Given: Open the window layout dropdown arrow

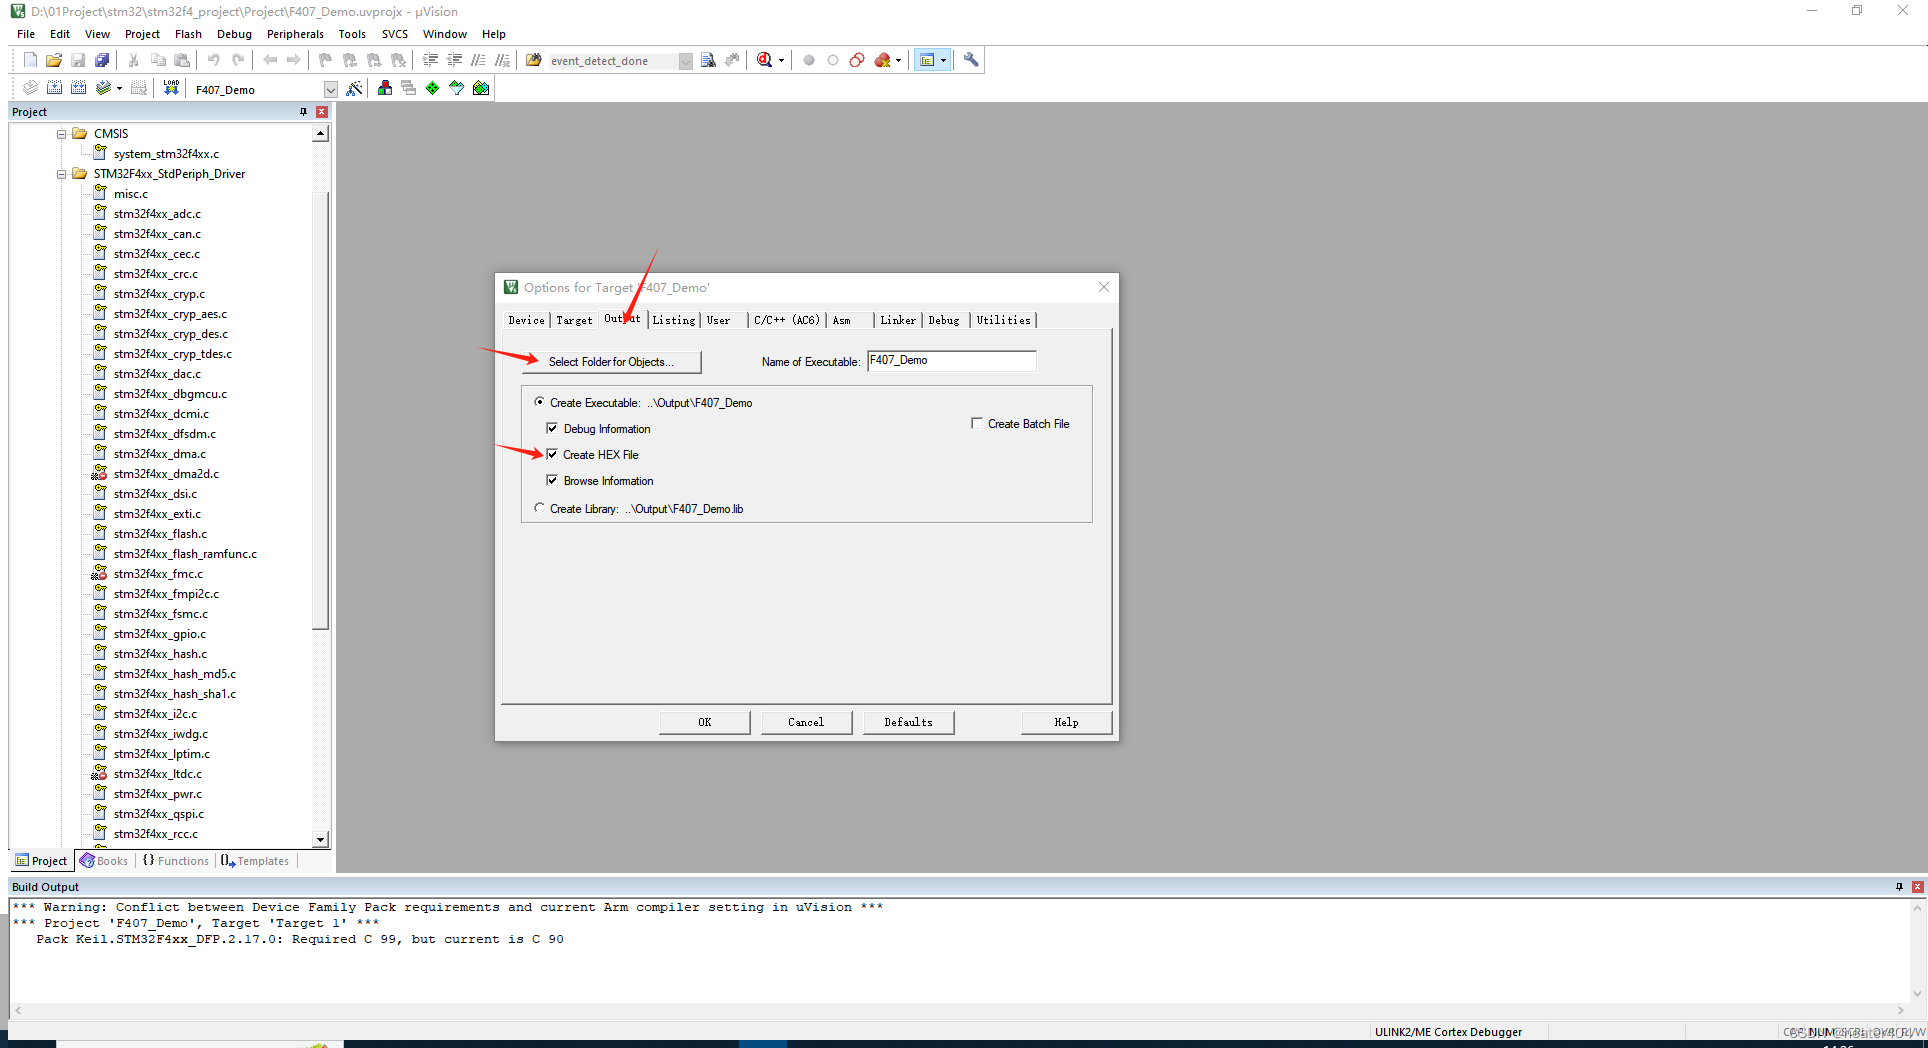Looking at the screenshot, I should (943, 60).
